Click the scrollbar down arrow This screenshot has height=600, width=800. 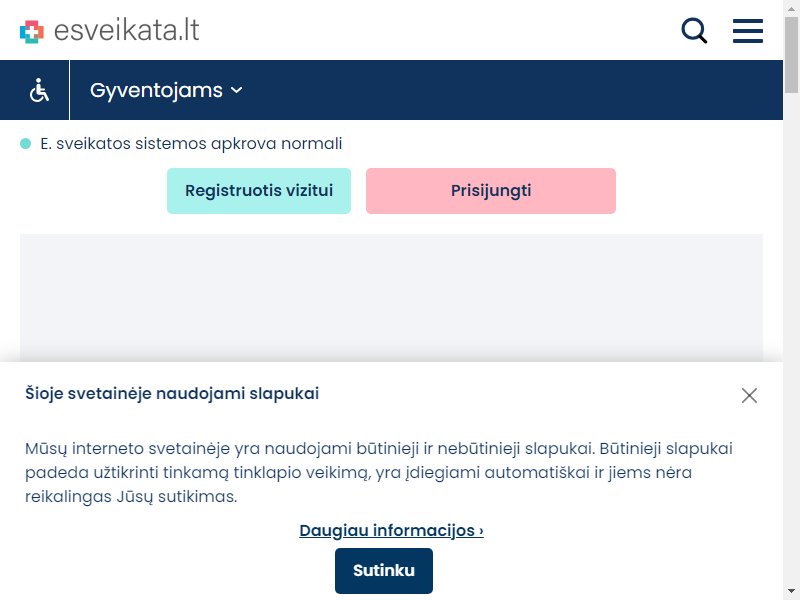791,592
